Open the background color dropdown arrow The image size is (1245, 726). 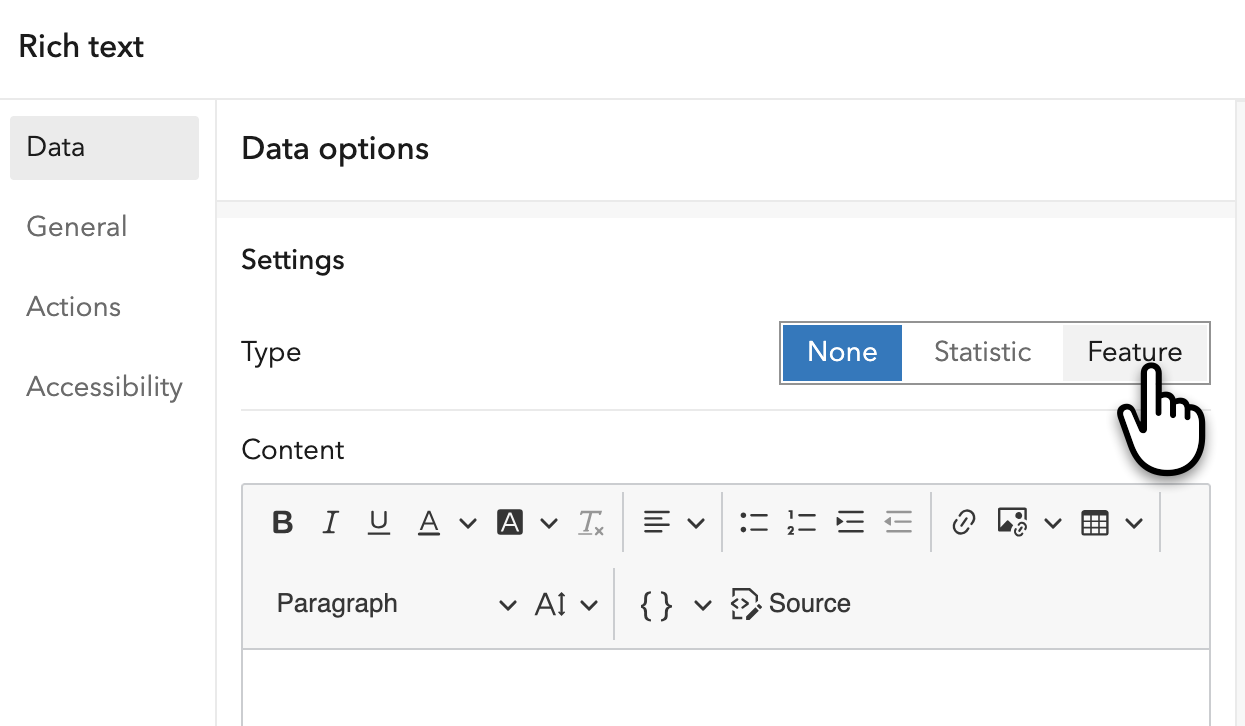pyautogui.click(x=548, y=523)
